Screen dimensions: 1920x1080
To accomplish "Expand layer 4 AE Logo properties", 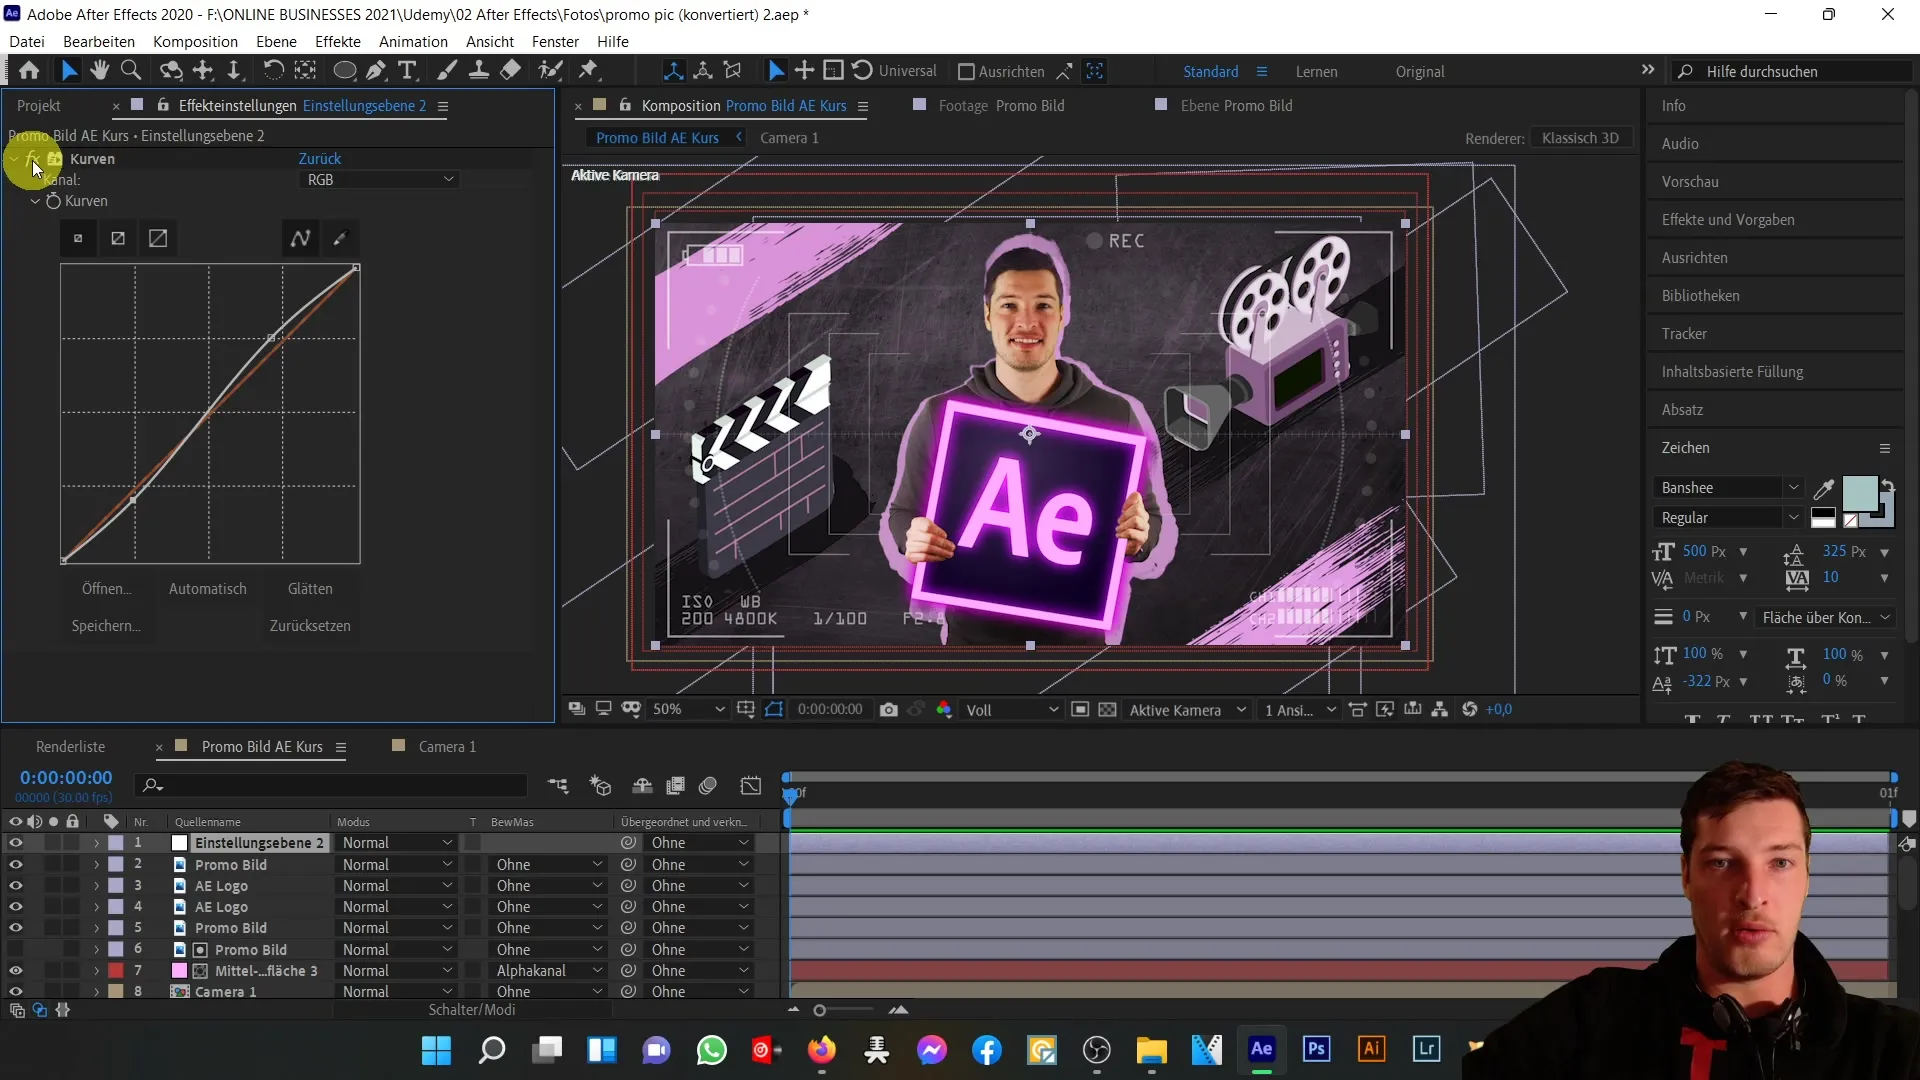I will click(96, 907).
